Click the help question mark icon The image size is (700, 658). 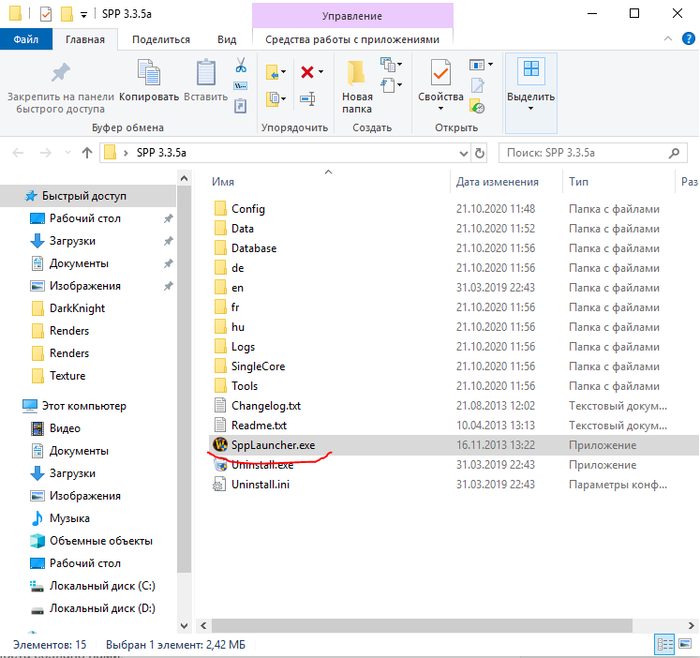click(x=688, y=39)
